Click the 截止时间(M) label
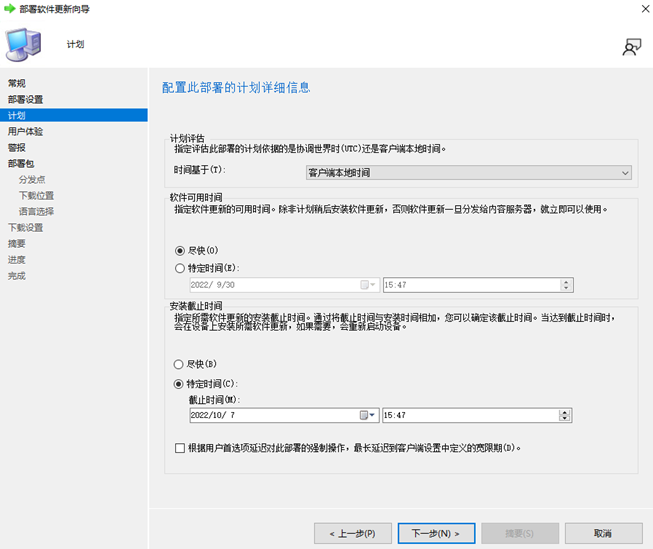This screenshot has height=549, width=653. point(214,399)
